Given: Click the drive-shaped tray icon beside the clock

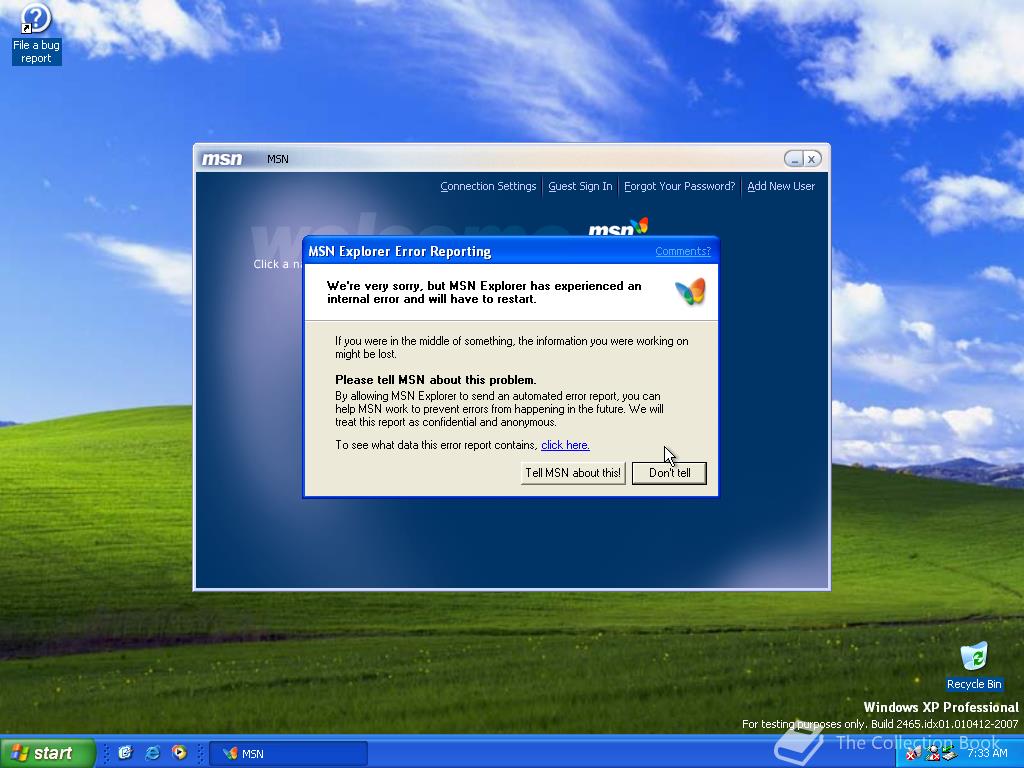Looking at the screenshot, I should [949, 755].
